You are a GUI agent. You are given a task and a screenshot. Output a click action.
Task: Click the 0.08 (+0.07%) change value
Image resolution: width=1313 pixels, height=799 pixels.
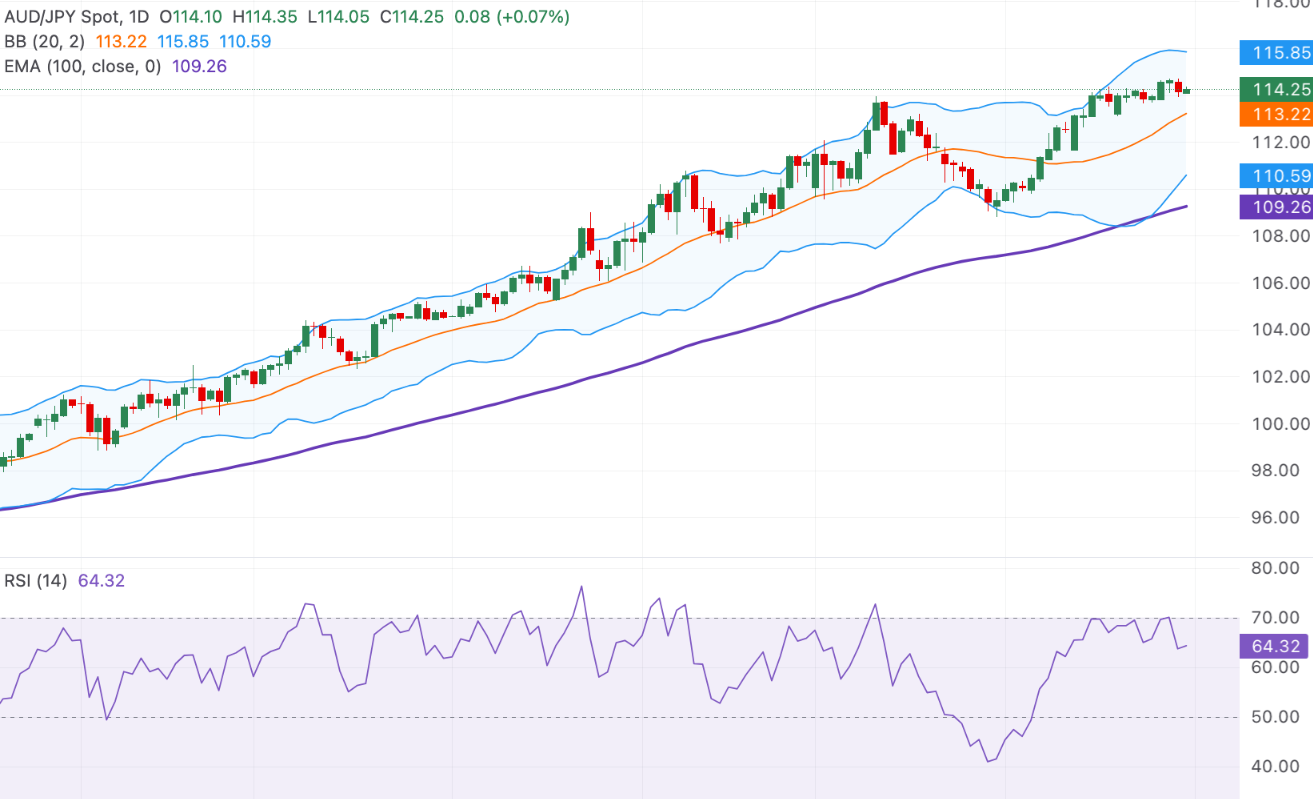[512, 17]
